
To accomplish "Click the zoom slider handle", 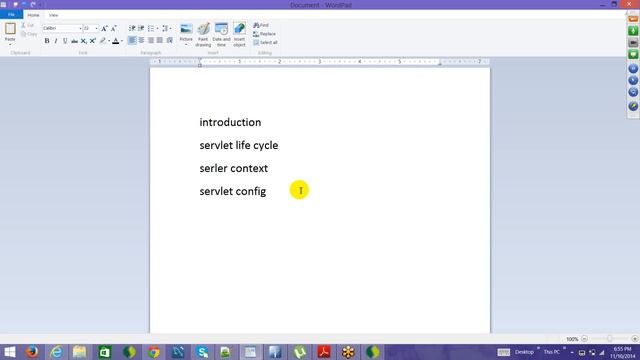I will coord(609,339).
